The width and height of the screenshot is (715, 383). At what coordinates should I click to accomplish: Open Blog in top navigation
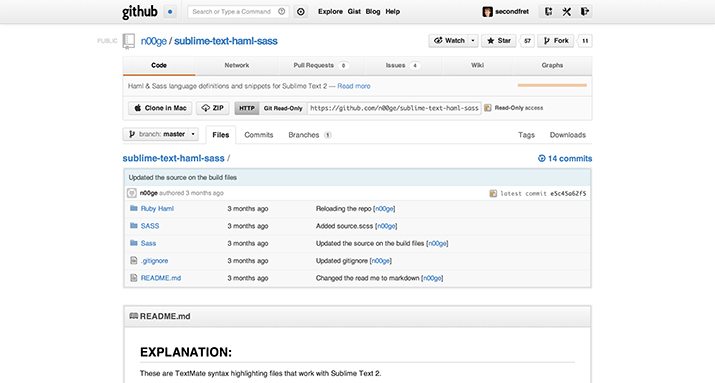click(x=373, y=12)
